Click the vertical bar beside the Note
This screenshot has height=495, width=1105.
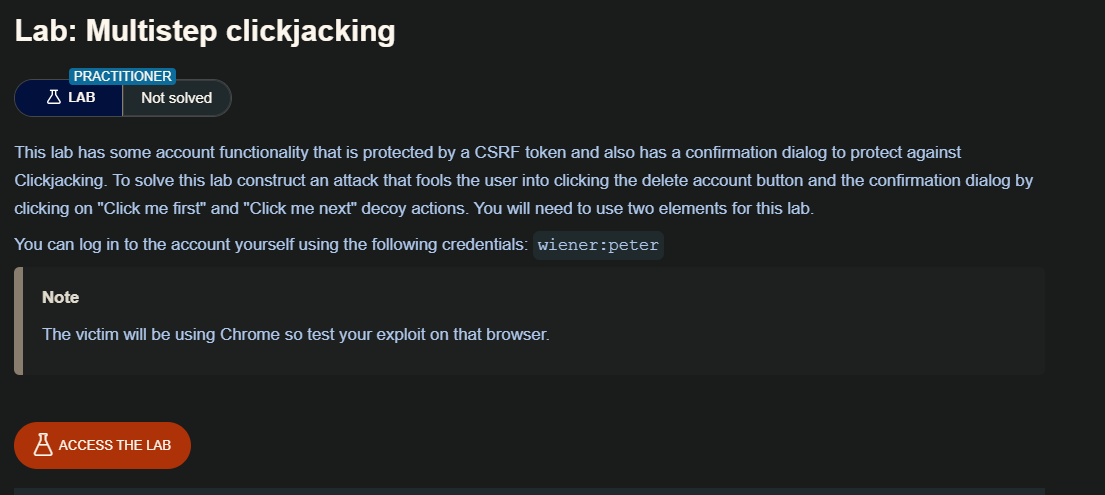(x=18, y=321)
